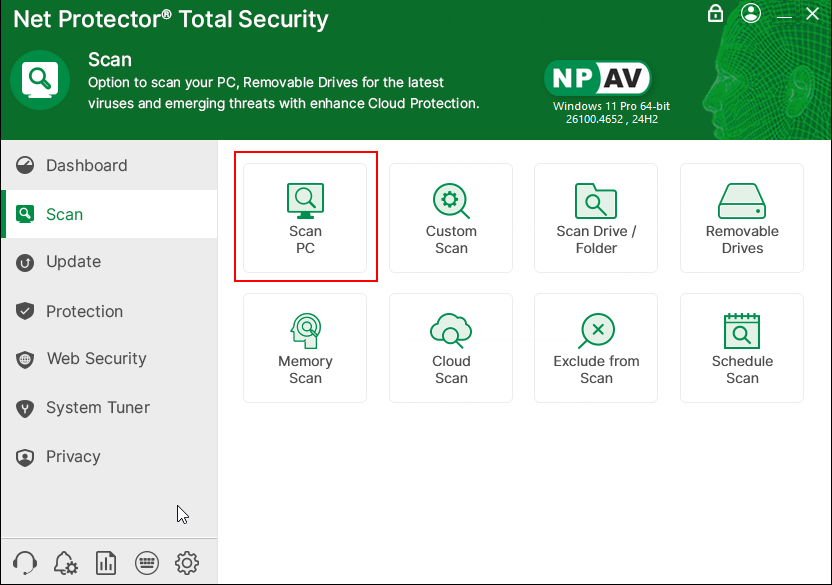
Task: Open the virtual keyboard icon
Action: 146,563
